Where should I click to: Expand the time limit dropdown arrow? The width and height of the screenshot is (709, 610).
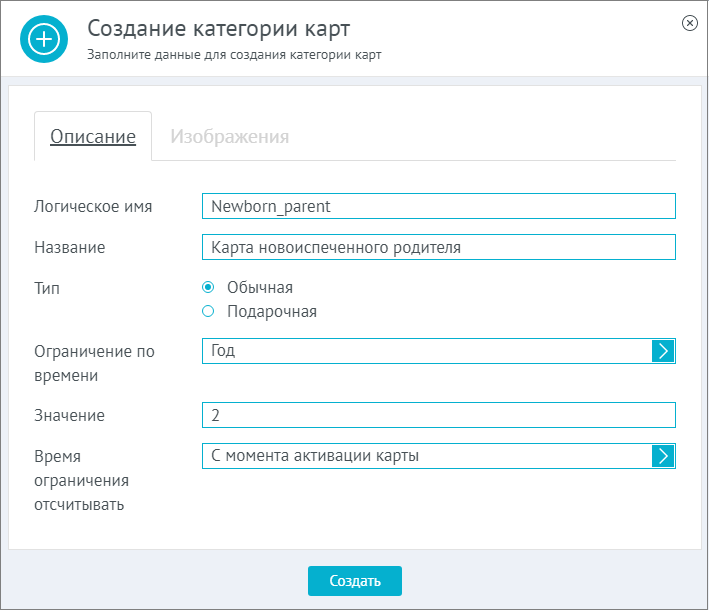[663, 351]
